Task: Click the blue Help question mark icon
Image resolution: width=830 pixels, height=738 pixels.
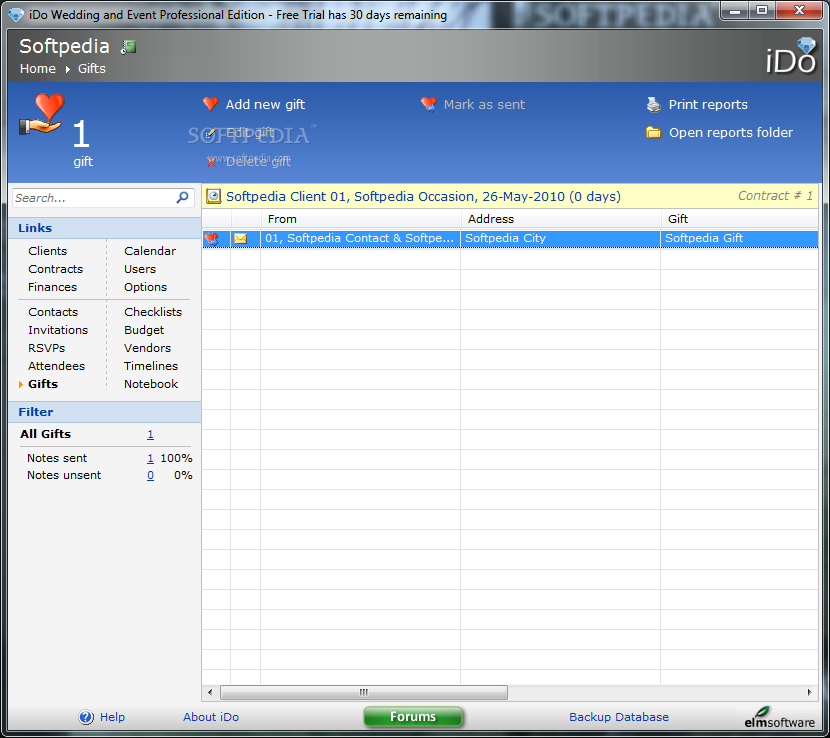Action: pyautogui.click(x=86, y=717)
